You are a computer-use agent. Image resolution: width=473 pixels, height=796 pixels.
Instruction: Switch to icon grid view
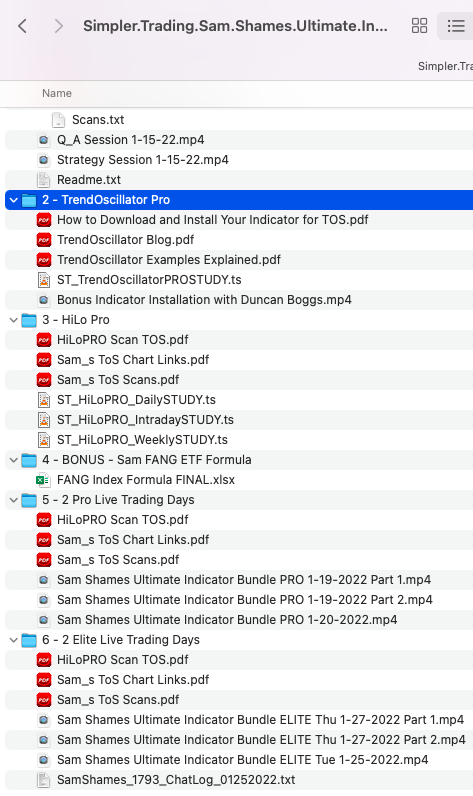tap(419, 26)
